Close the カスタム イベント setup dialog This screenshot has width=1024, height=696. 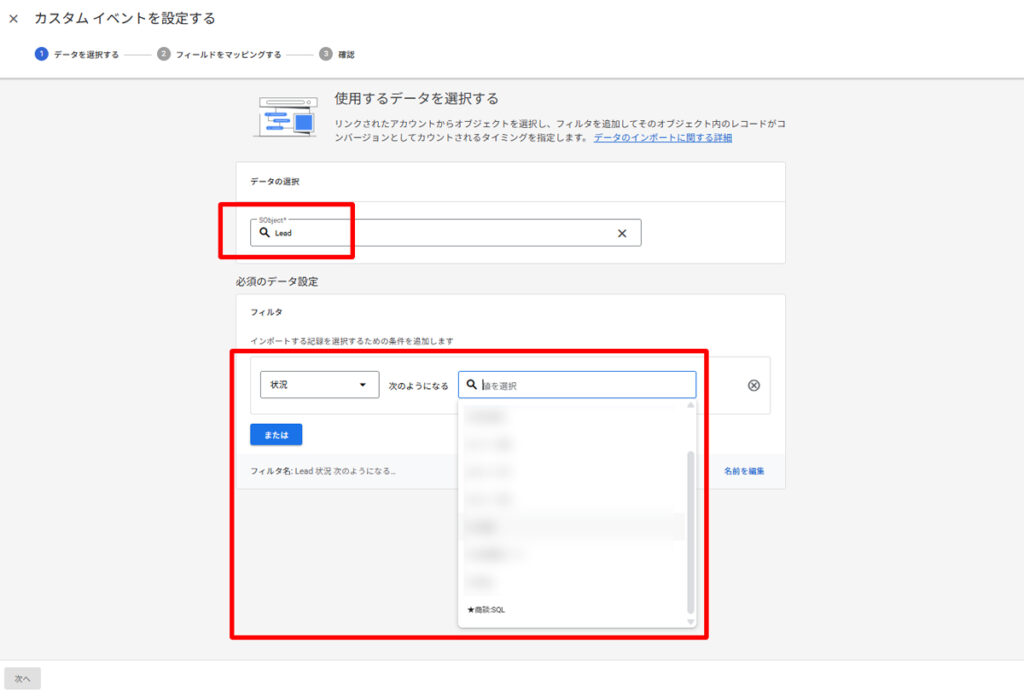click(14, 19)
